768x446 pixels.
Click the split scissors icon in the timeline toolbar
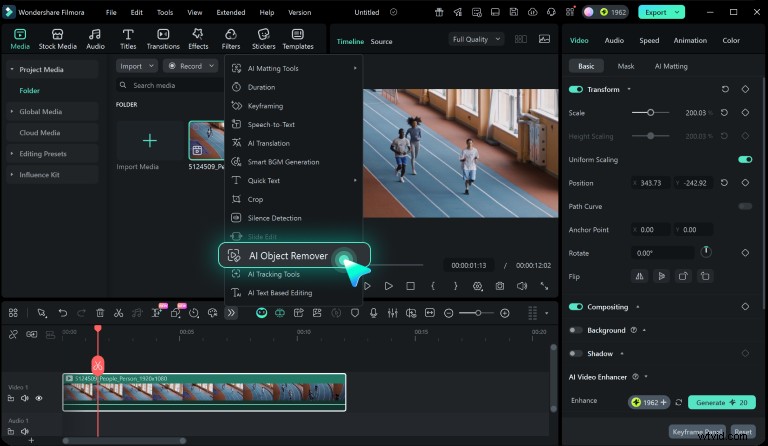(118, 313)
